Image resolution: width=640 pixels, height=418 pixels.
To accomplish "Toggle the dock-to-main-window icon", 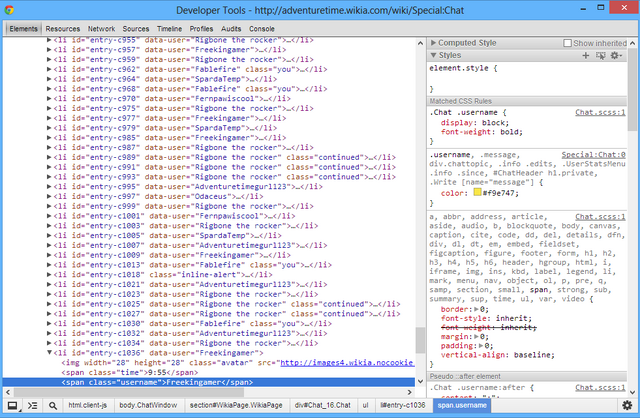I will point(13,405).
